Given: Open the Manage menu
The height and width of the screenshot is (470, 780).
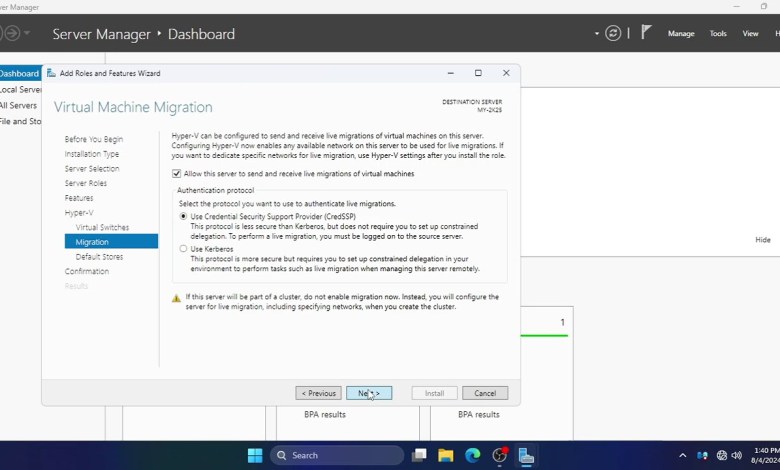Looking at the screenshot, I should 681,33.
